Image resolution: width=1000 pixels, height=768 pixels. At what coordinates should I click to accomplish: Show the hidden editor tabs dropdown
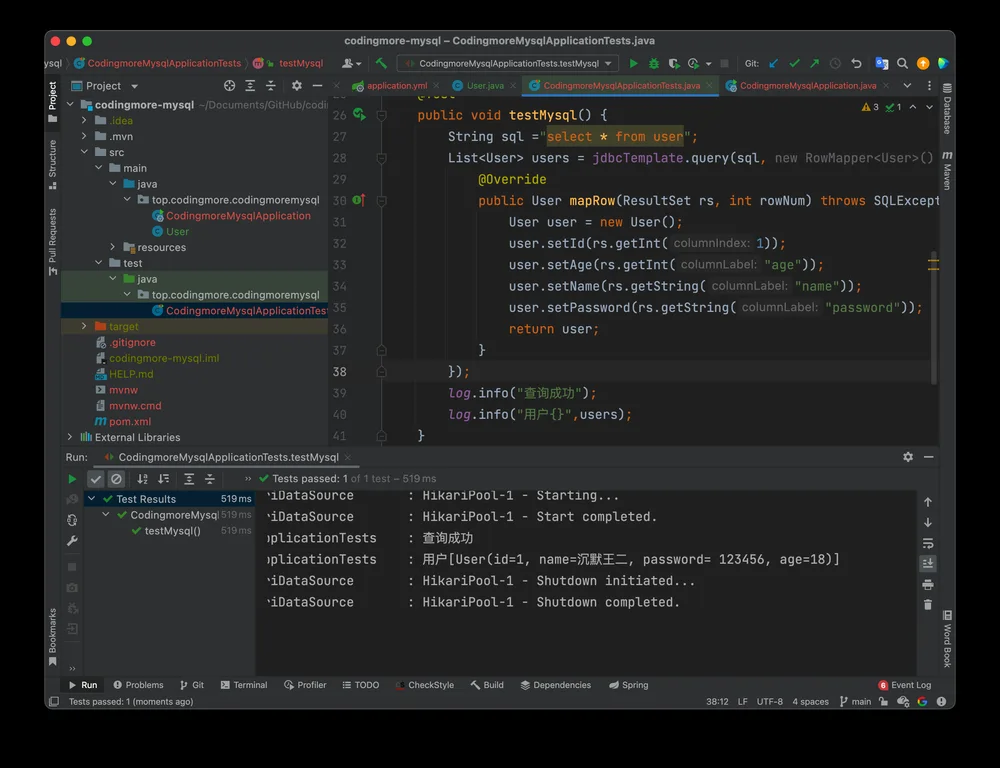tap(907, 85)
